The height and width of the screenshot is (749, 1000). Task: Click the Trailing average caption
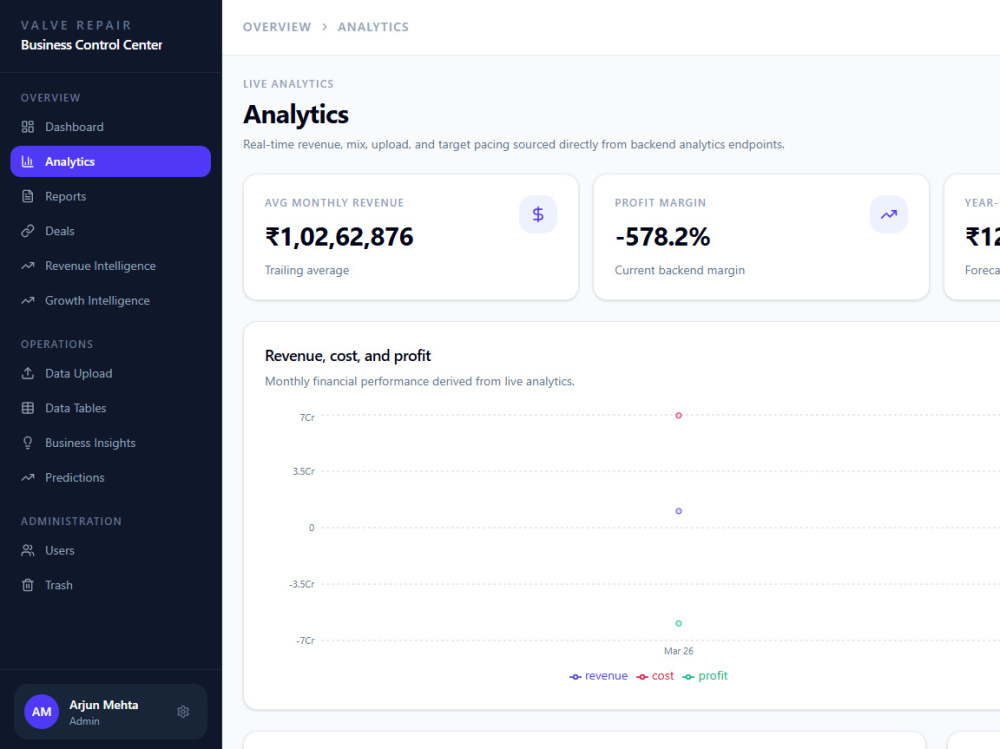click(x=307, y=270)
